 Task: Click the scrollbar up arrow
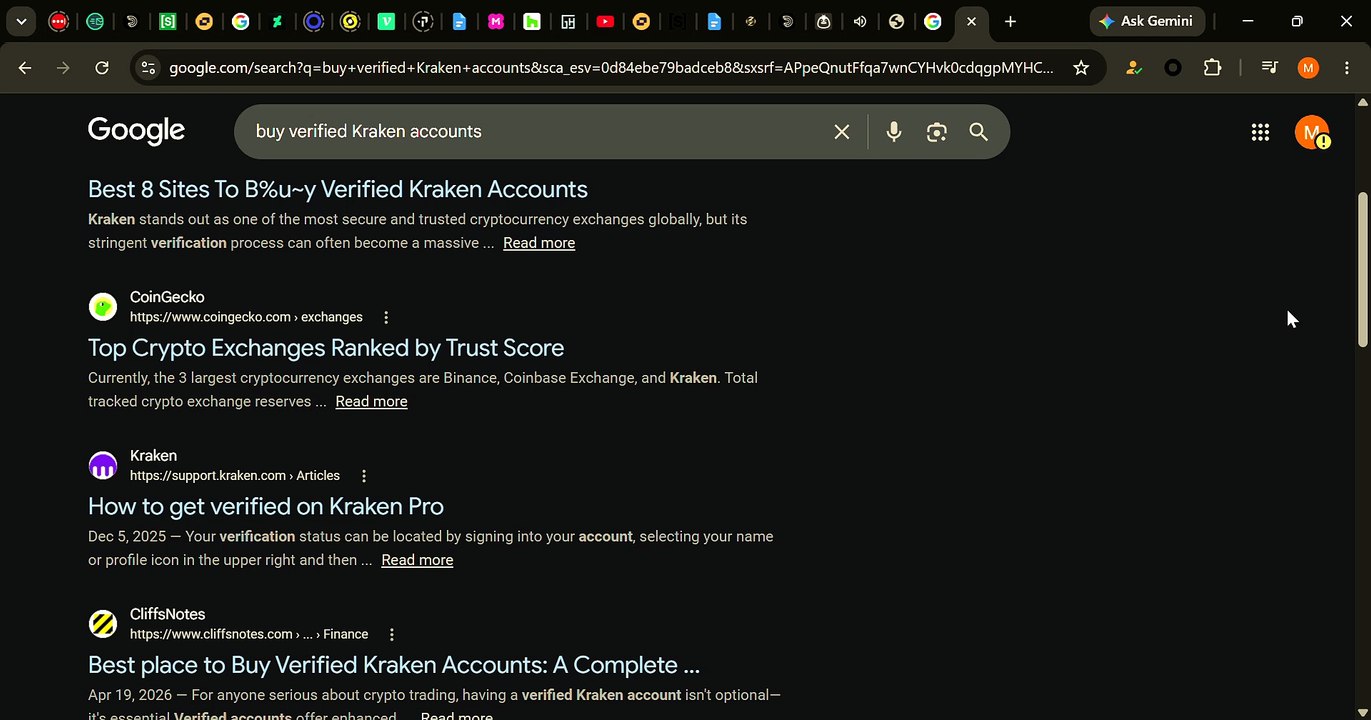(1362, 102)
